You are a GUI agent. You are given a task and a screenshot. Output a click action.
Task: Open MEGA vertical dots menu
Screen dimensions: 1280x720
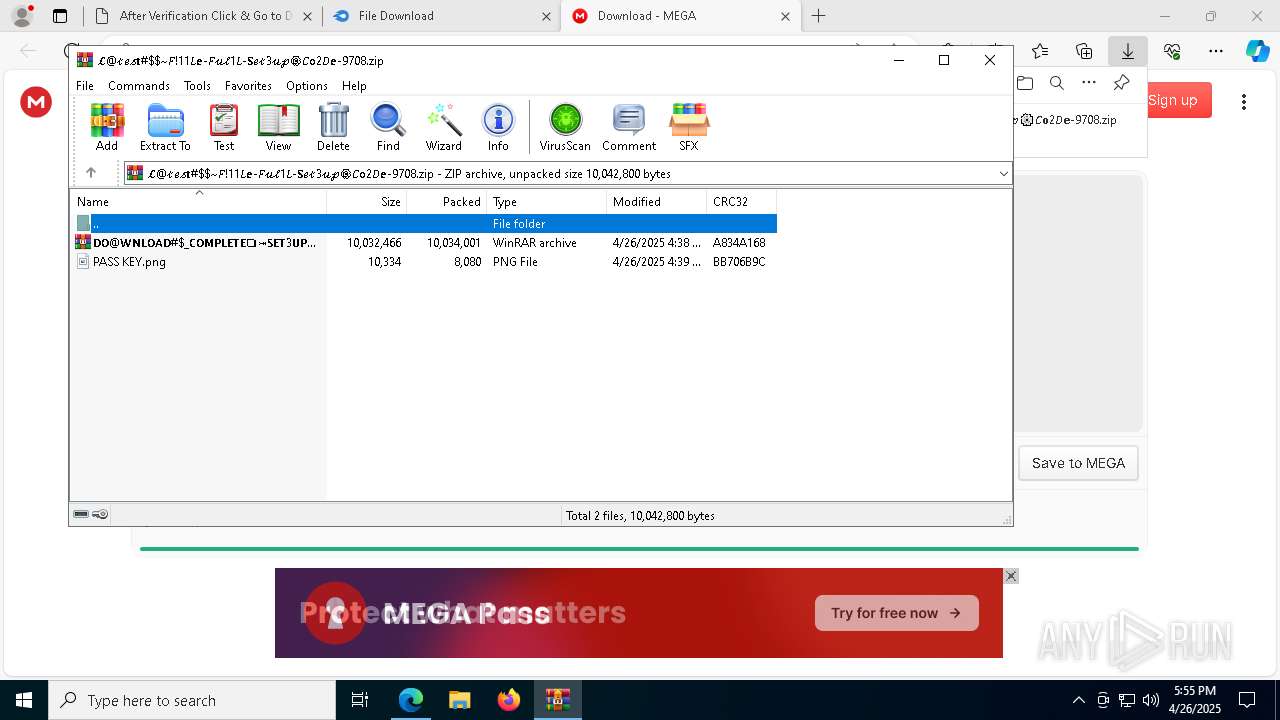1244,101
